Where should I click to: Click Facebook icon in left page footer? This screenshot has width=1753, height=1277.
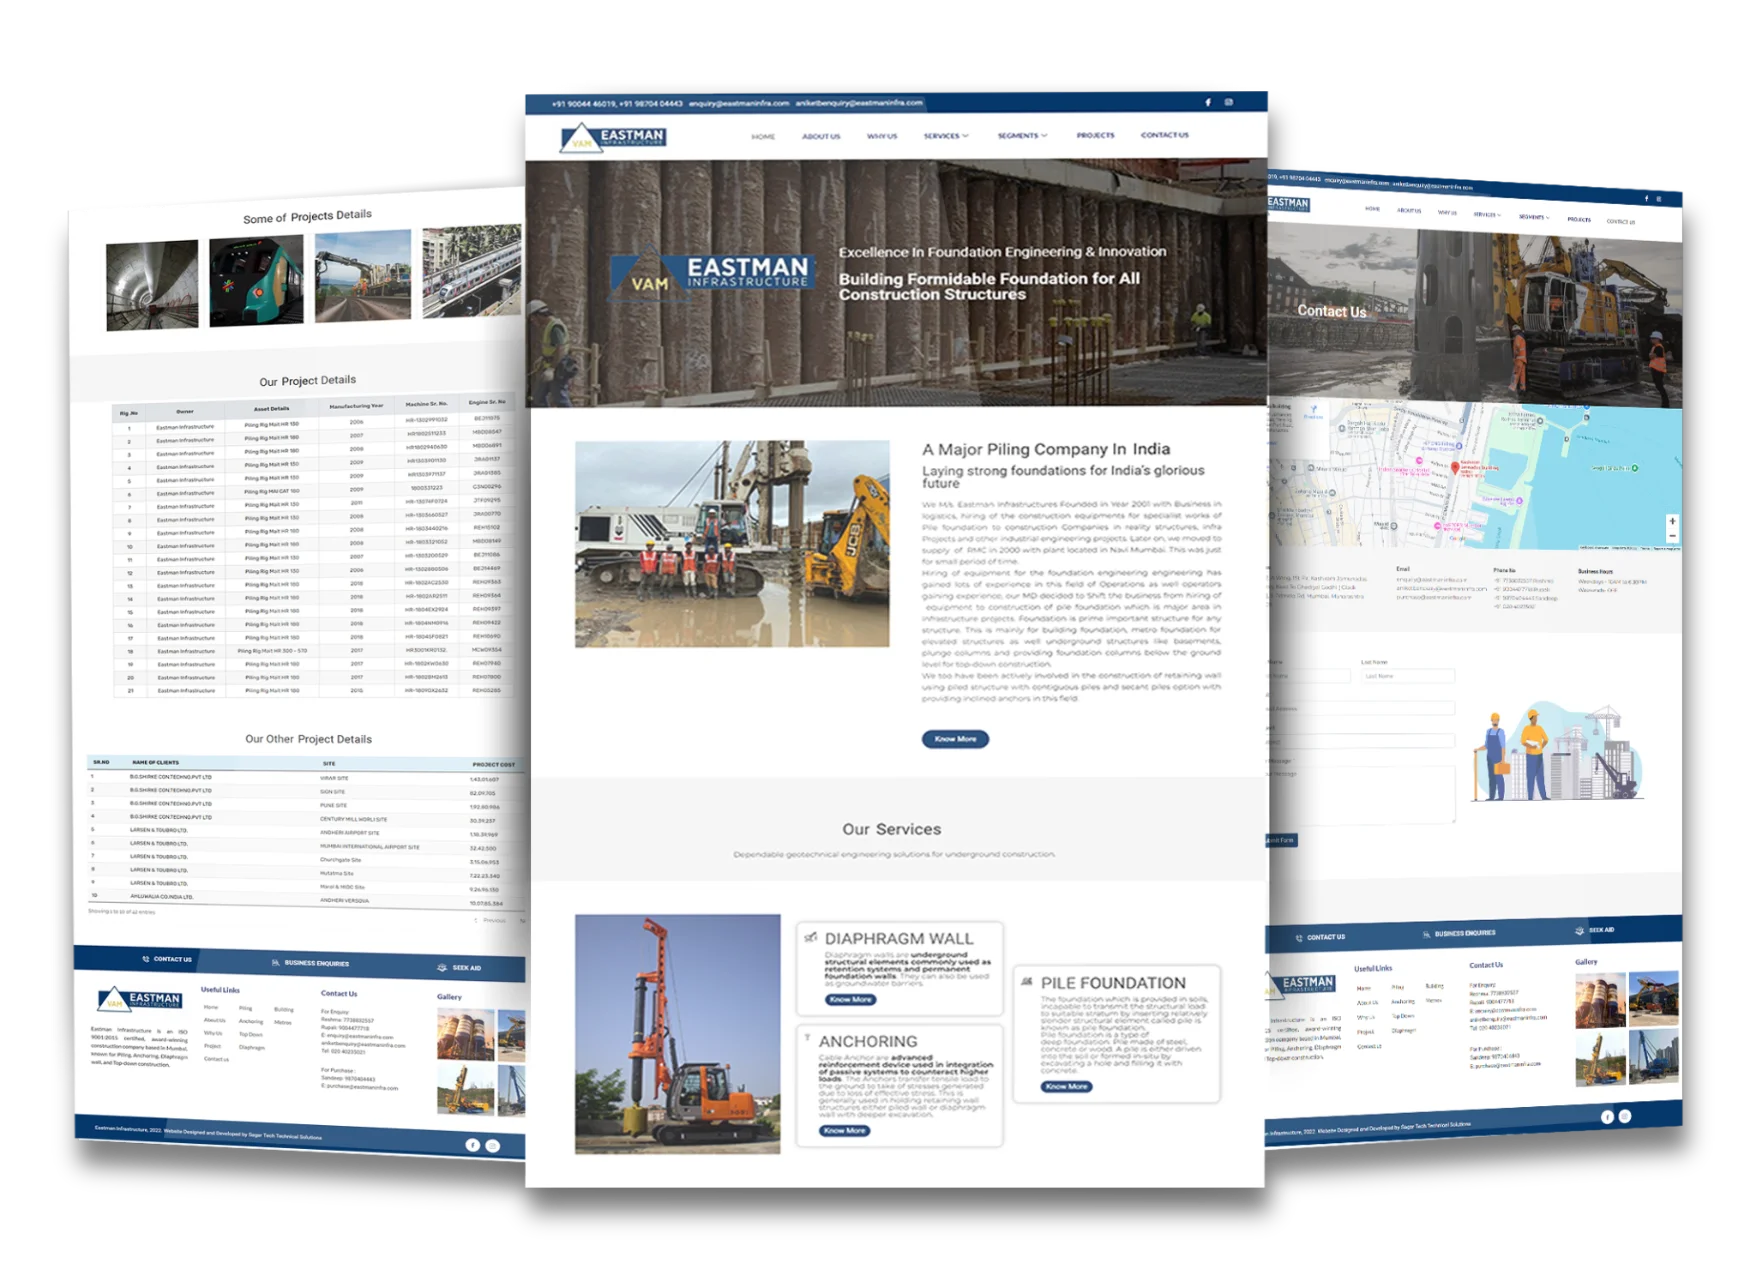[x=473, y=1145]
